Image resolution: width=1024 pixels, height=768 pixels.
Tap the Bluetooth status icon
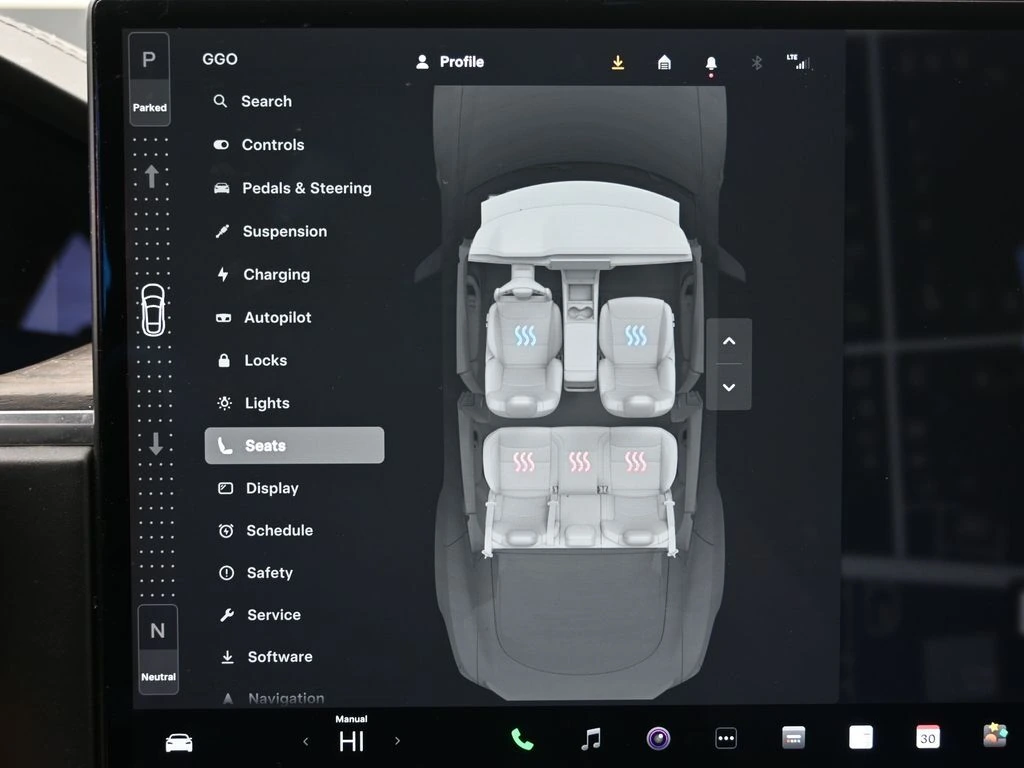tap(757, 63)
